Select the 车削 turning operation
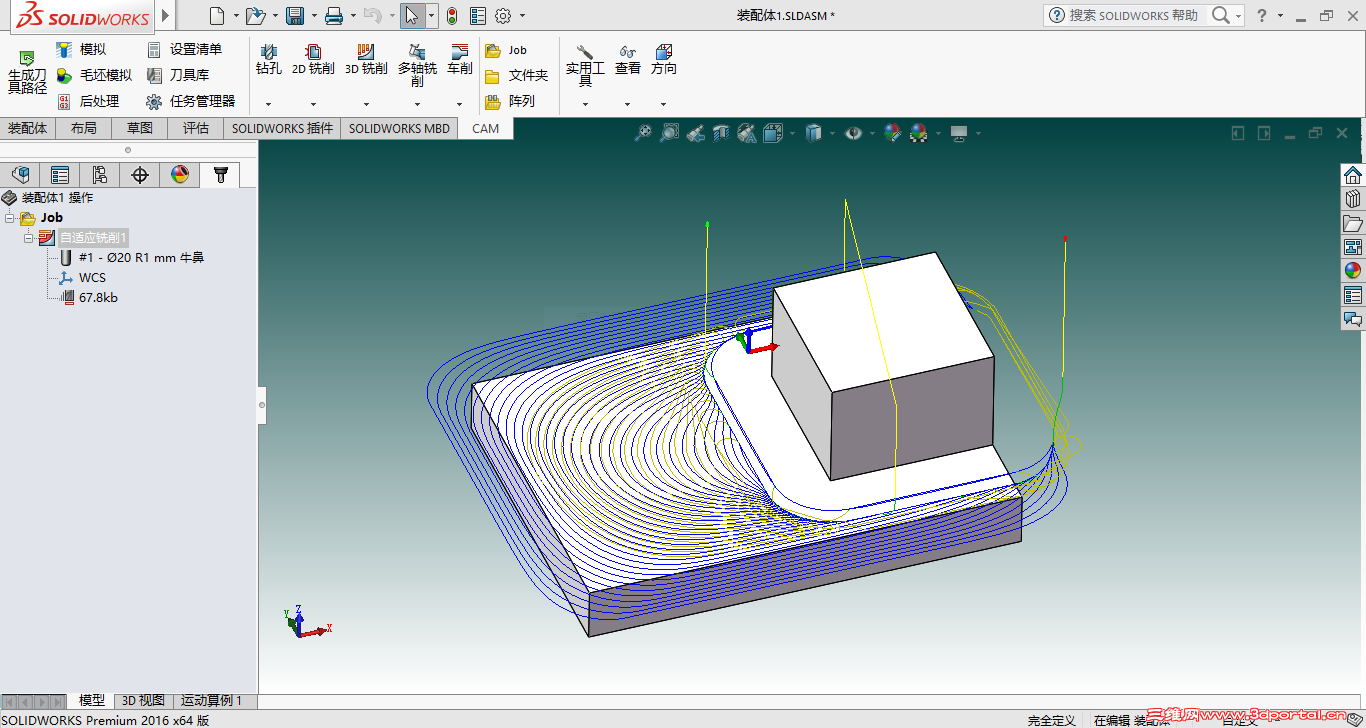This screenshot has height=728, width=1366. tap(460, 60)
